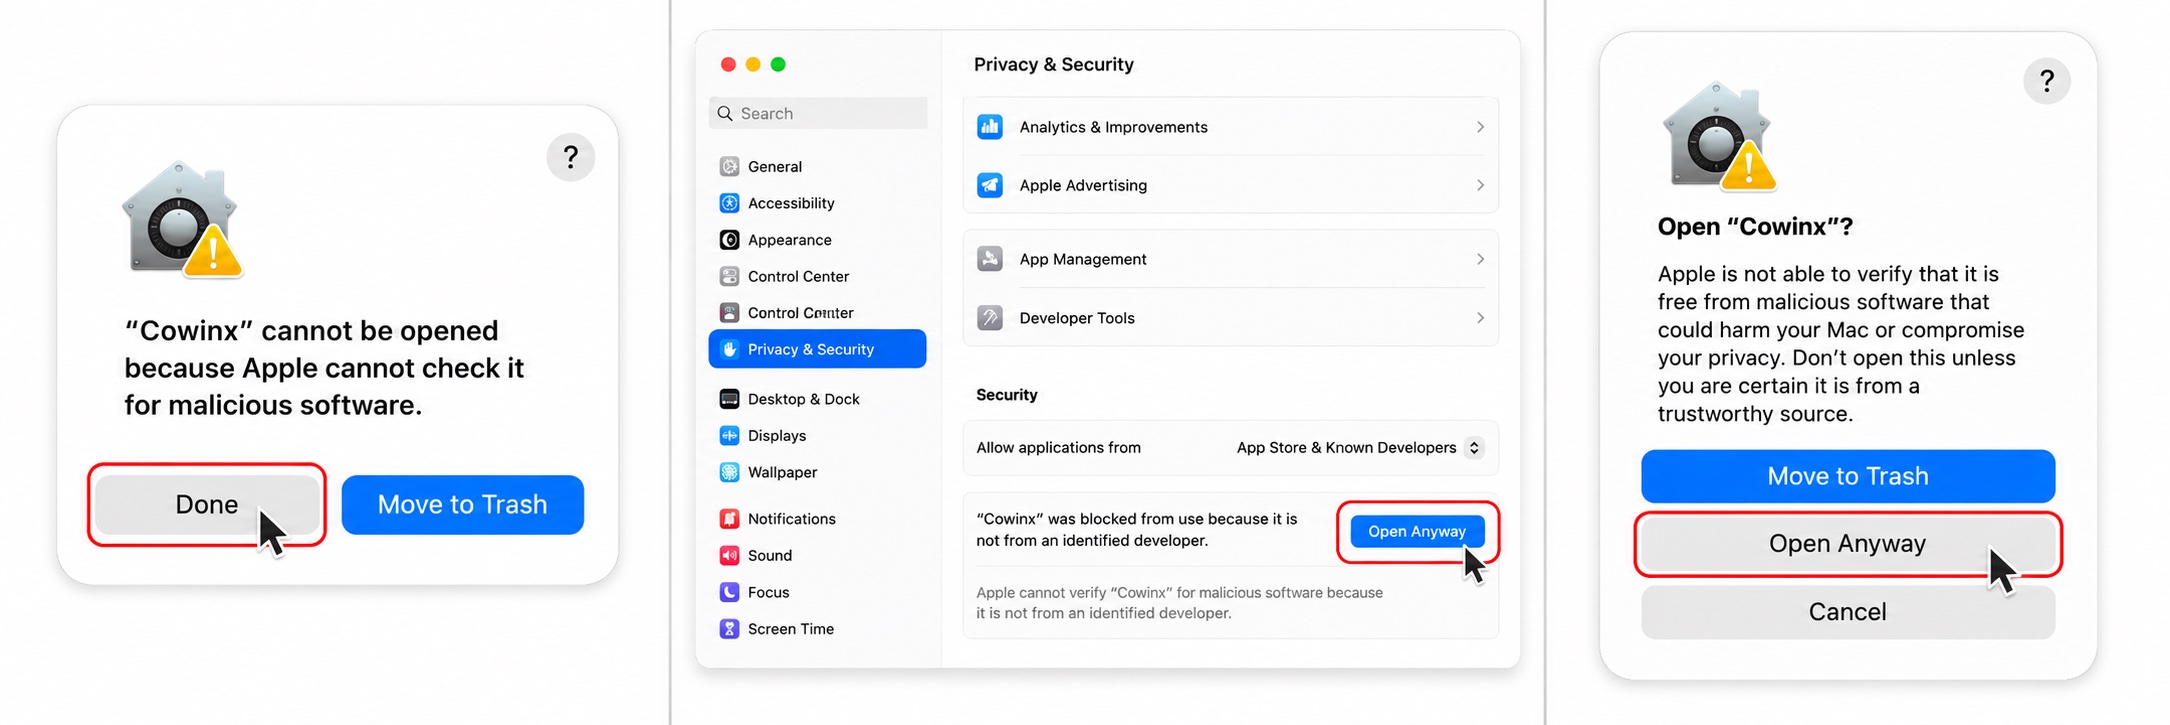Select General in the settings sidebar
The height and width of the screenshot is (725, 2170).
817,166
